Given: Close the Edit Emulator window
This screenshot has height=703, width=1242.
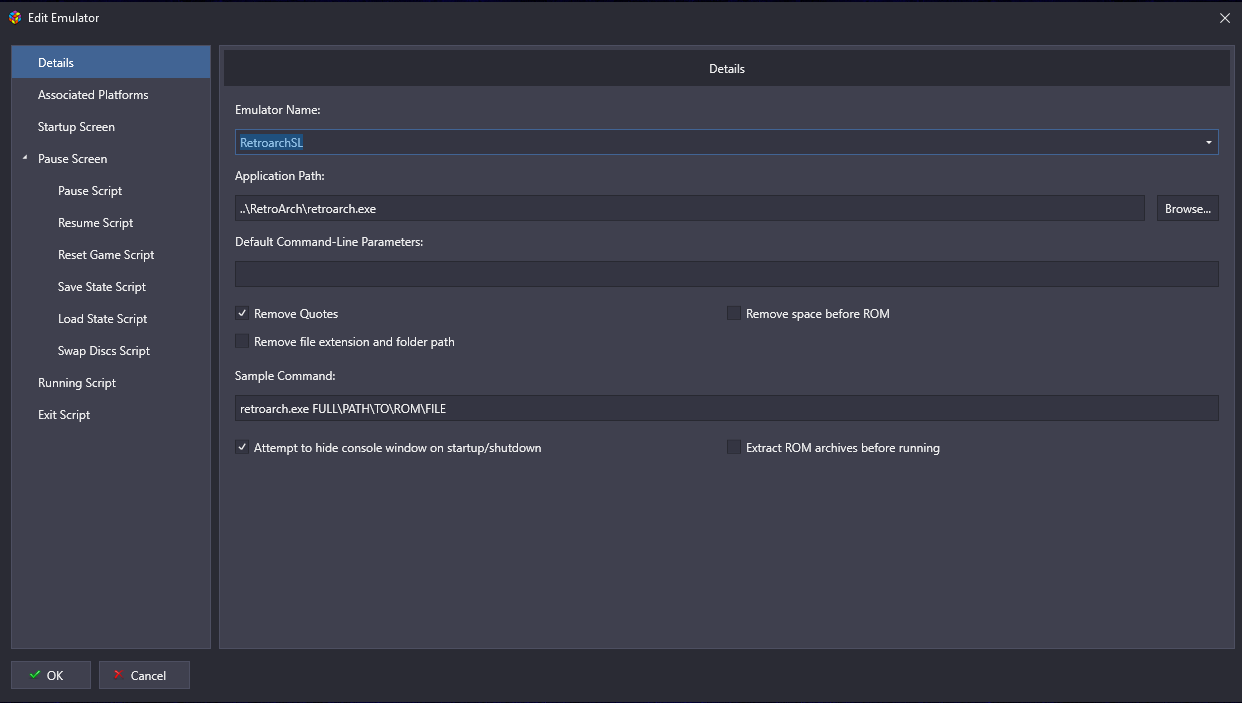Looking at the screenshot, I should point(1225,18).
